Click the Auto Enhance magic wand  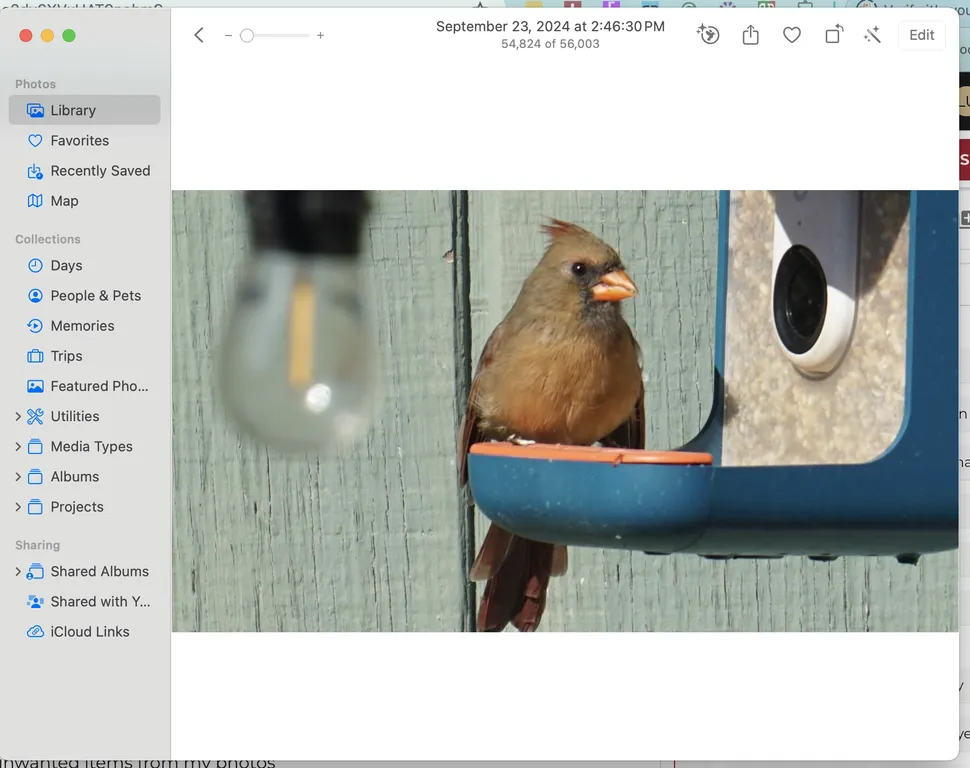pos(872,35)
